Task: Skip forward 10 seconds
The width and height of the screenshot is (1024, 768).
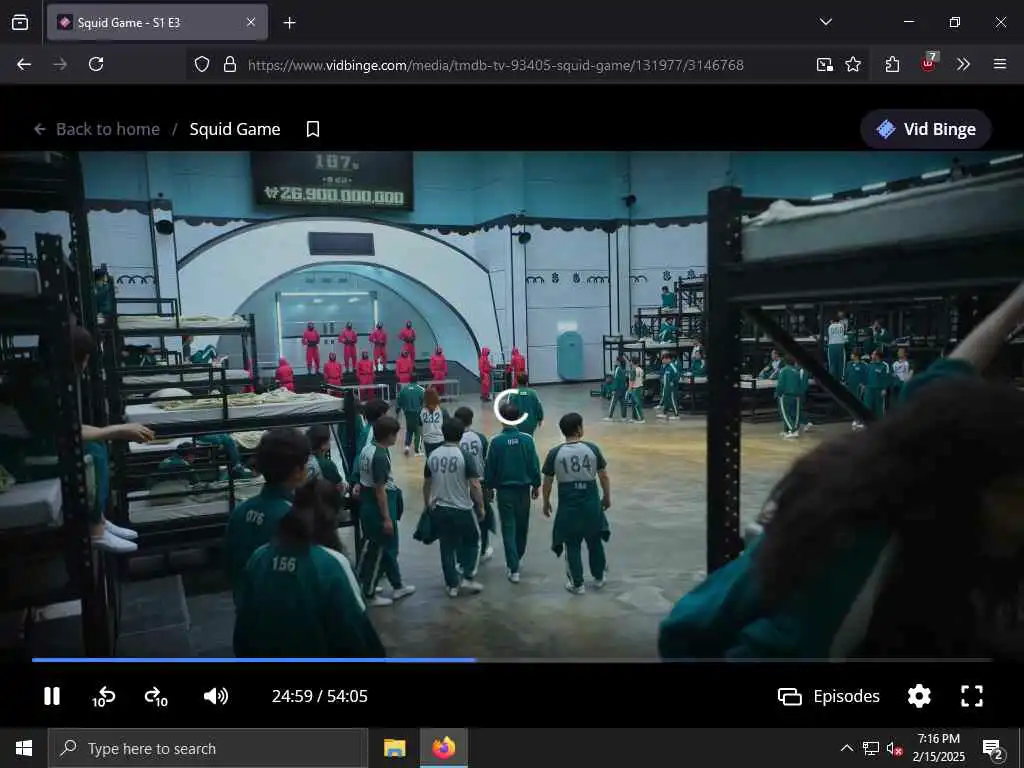Action: [156, 697]
